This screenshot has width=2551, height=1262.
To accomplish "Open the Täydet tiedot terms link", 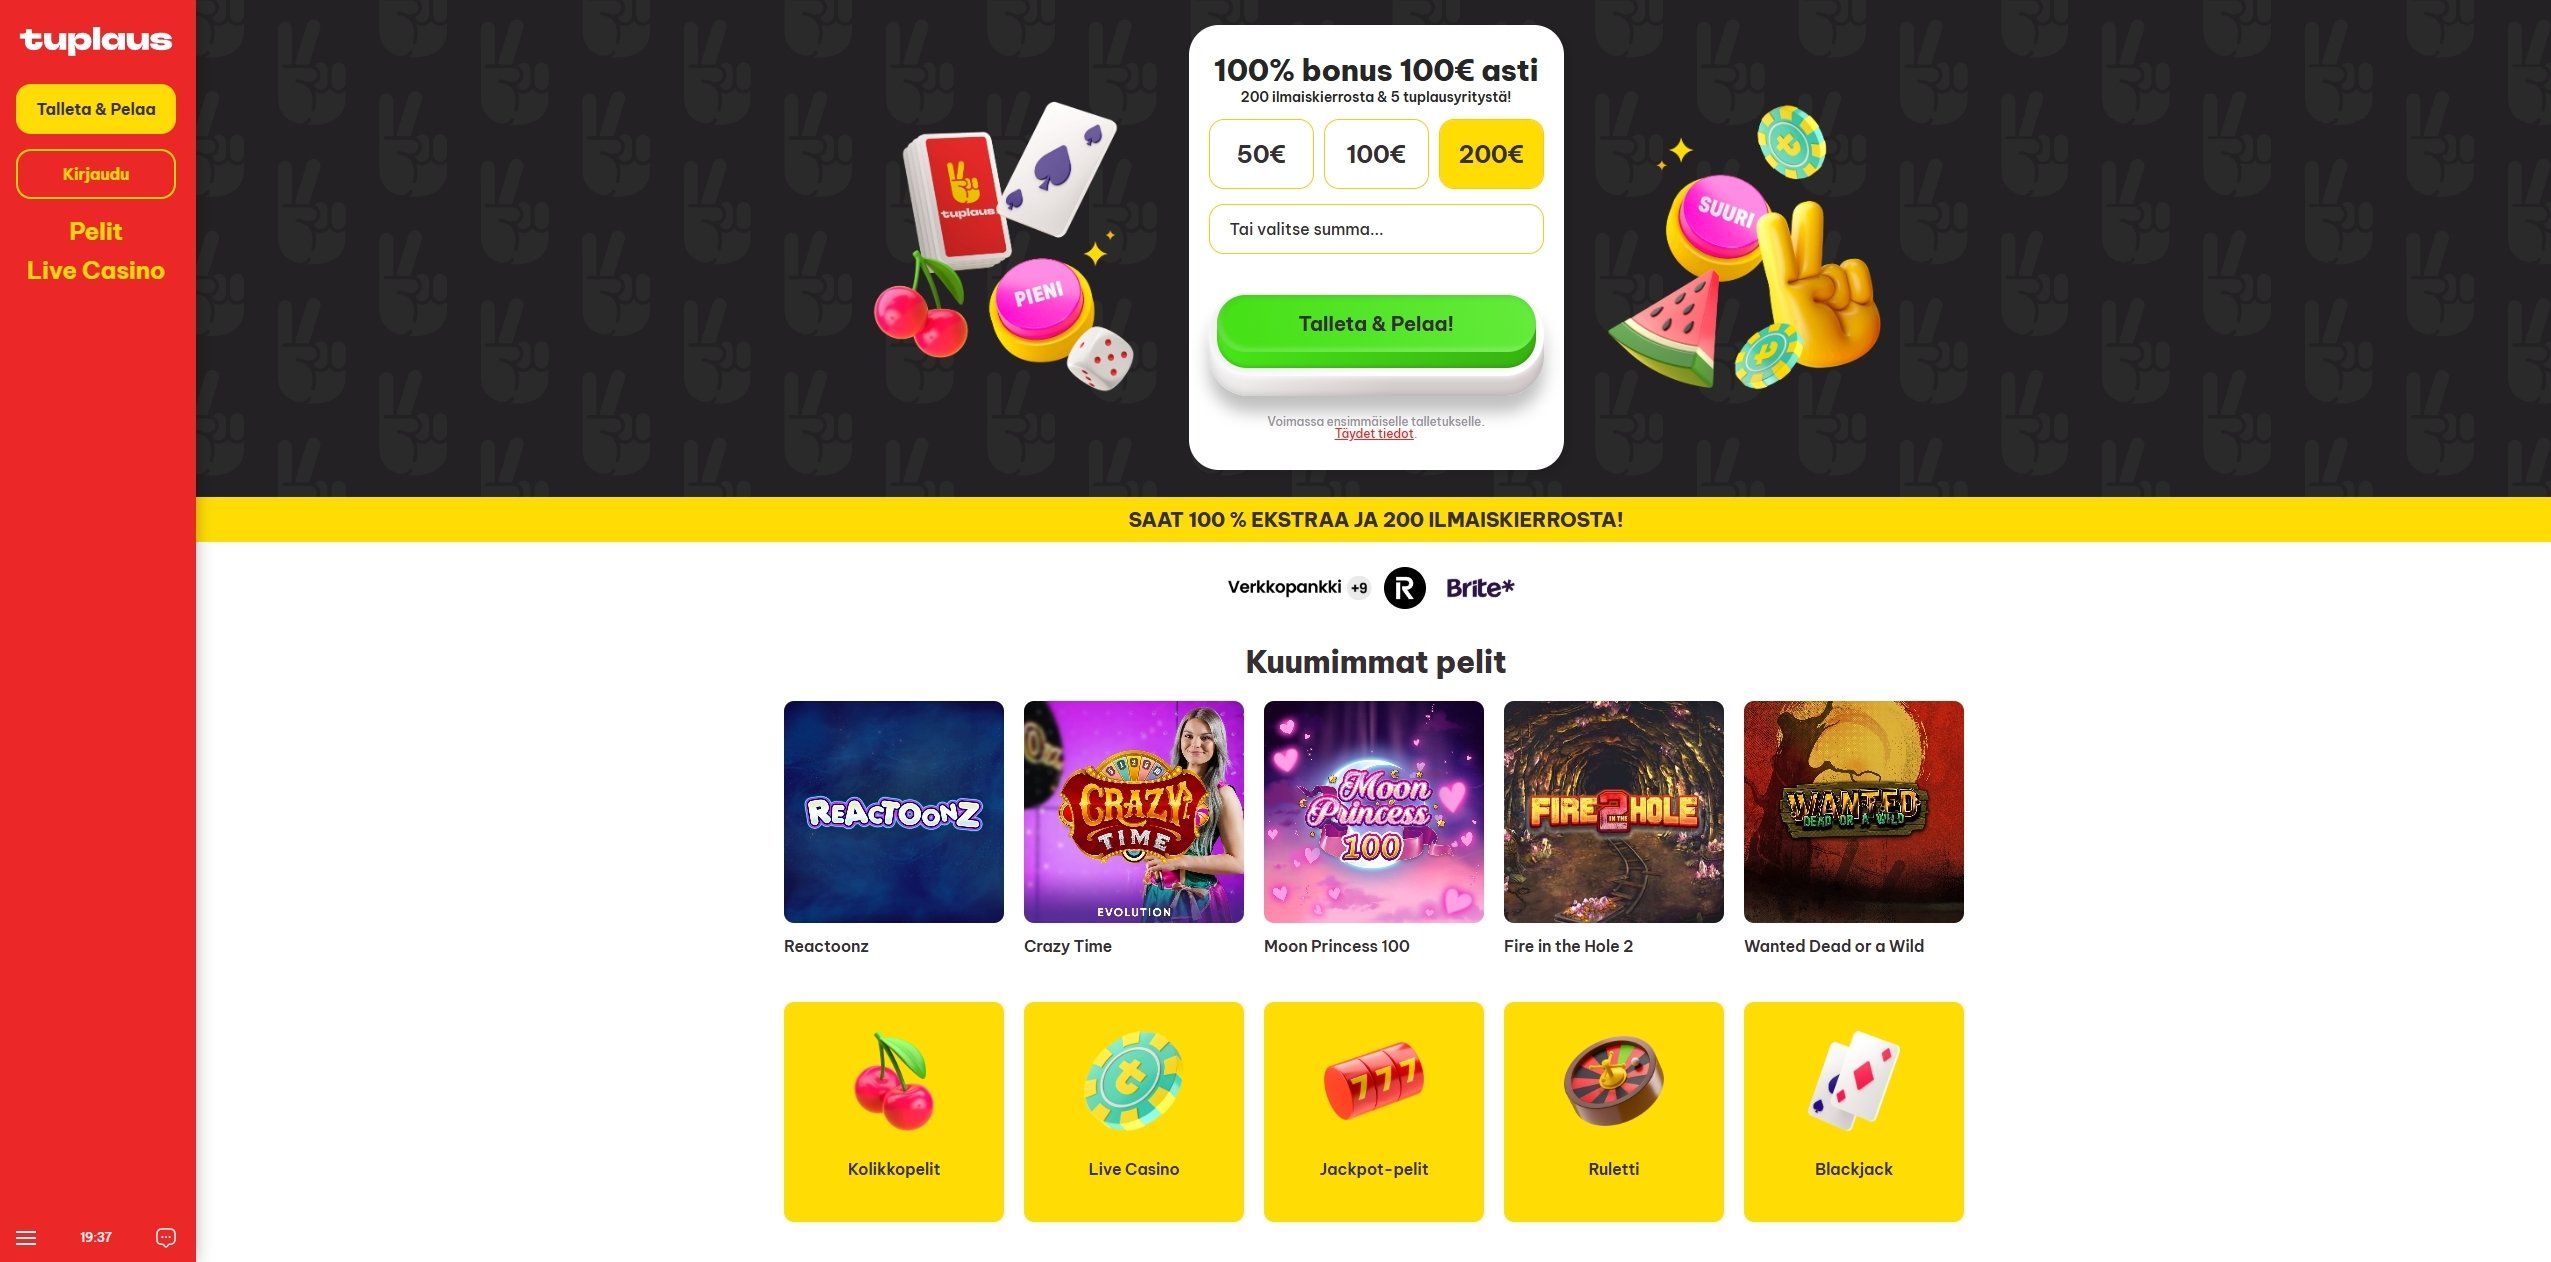I will point(1374,434).
